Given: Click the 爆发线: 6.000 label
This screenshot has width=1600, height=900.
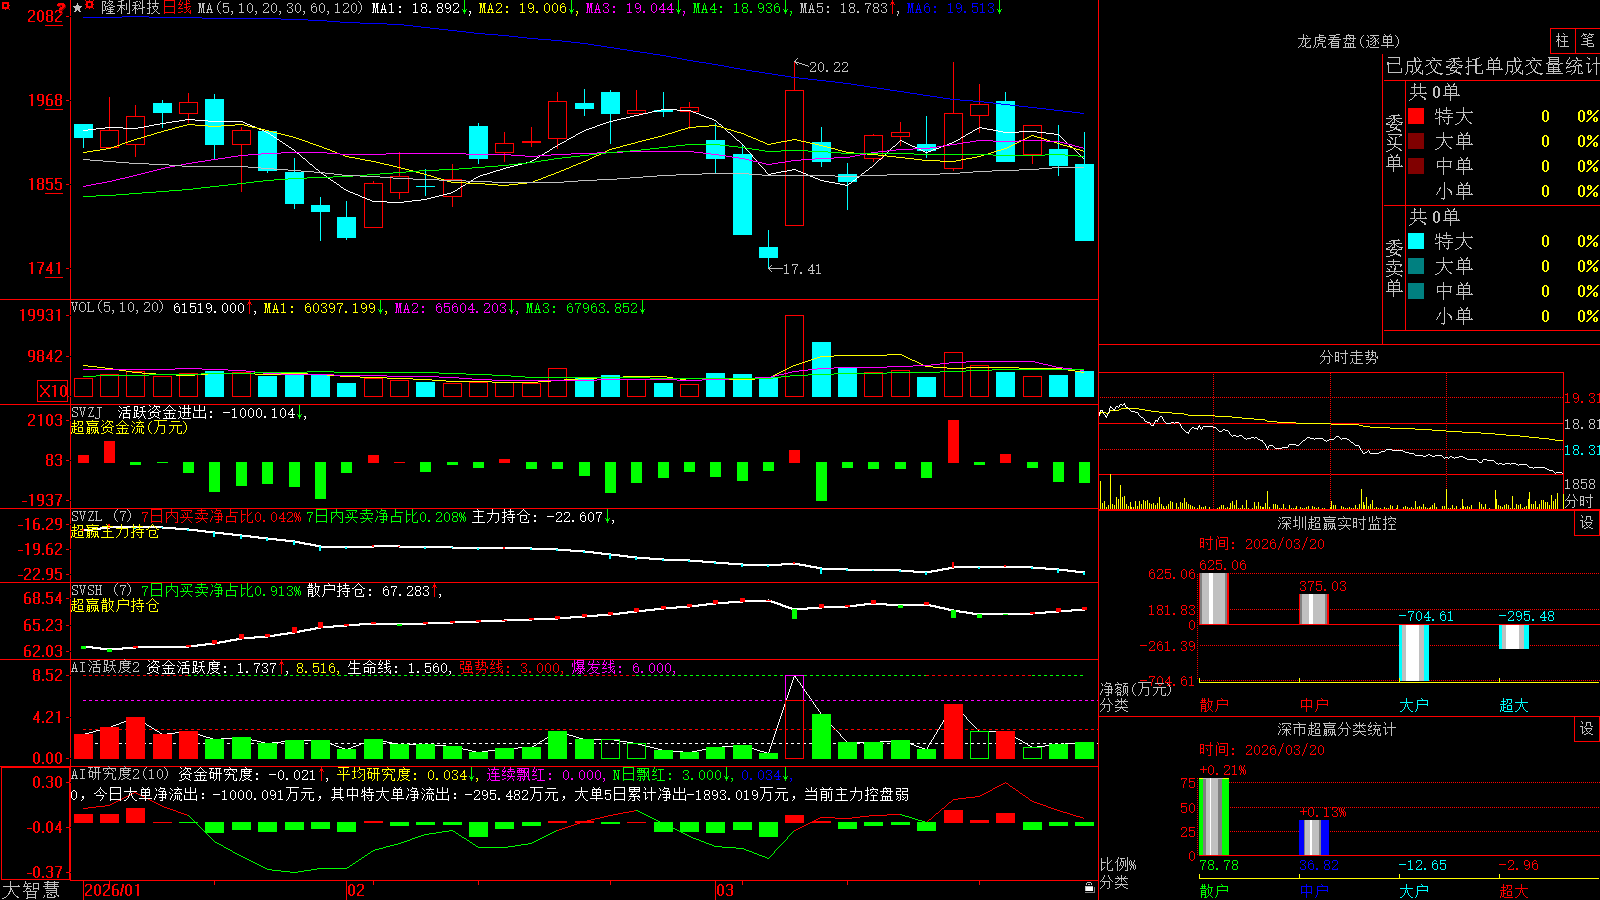Looking at the screenshot, I should coord(621,667).
